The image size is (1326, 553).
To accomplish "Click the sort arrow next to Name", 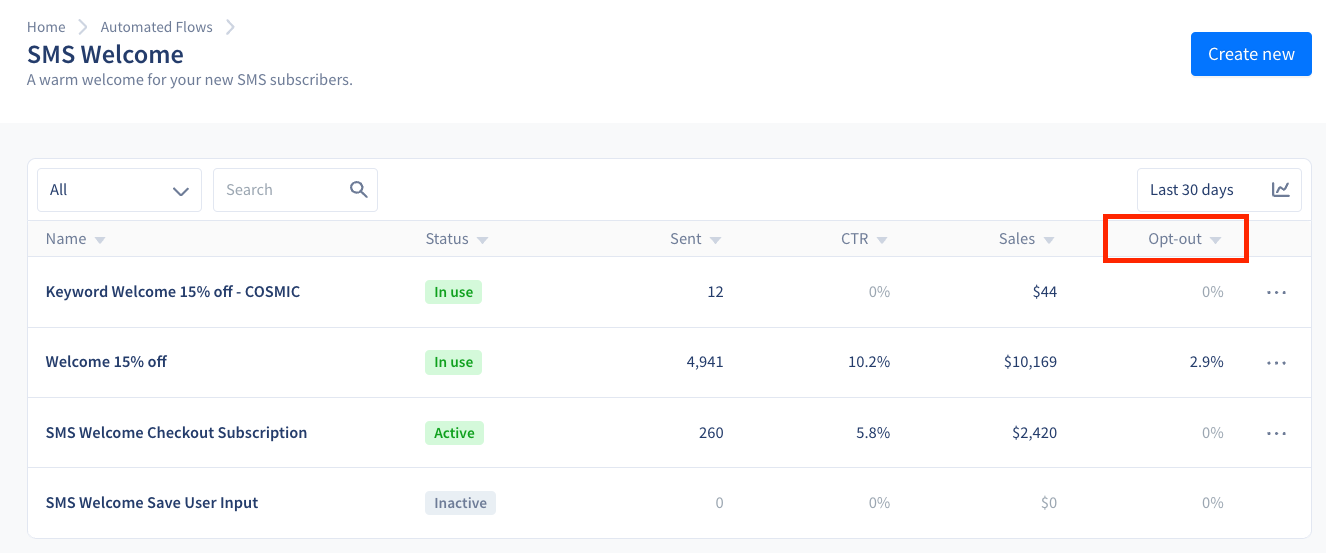I will [99, 240].
